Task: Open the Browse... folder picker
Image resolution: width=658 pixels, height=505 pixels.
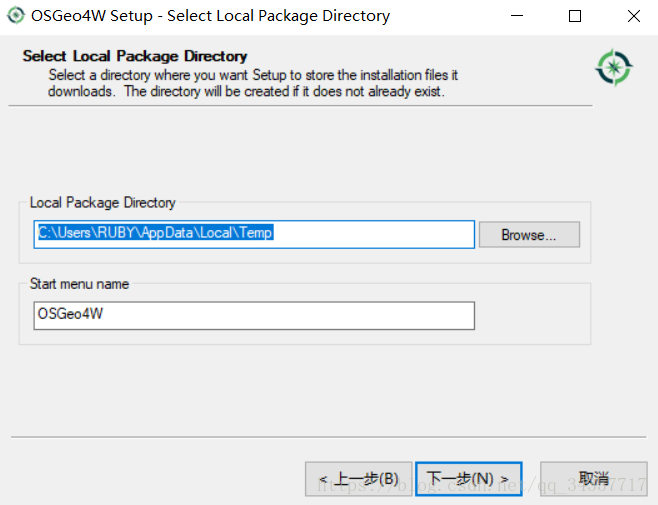Action: tap(529, 234)
